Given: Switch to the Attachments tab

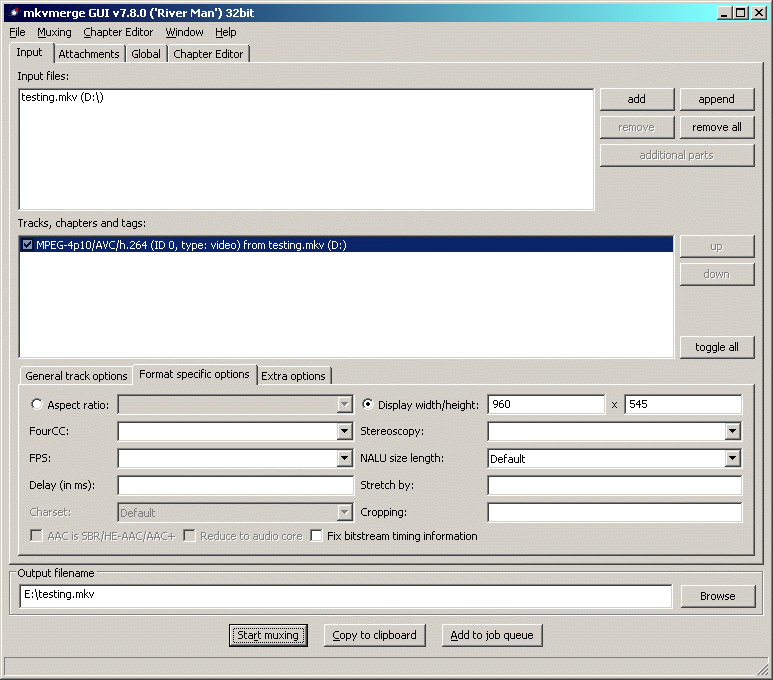Looking at the screenshot, I should click(x=89, y=54).
